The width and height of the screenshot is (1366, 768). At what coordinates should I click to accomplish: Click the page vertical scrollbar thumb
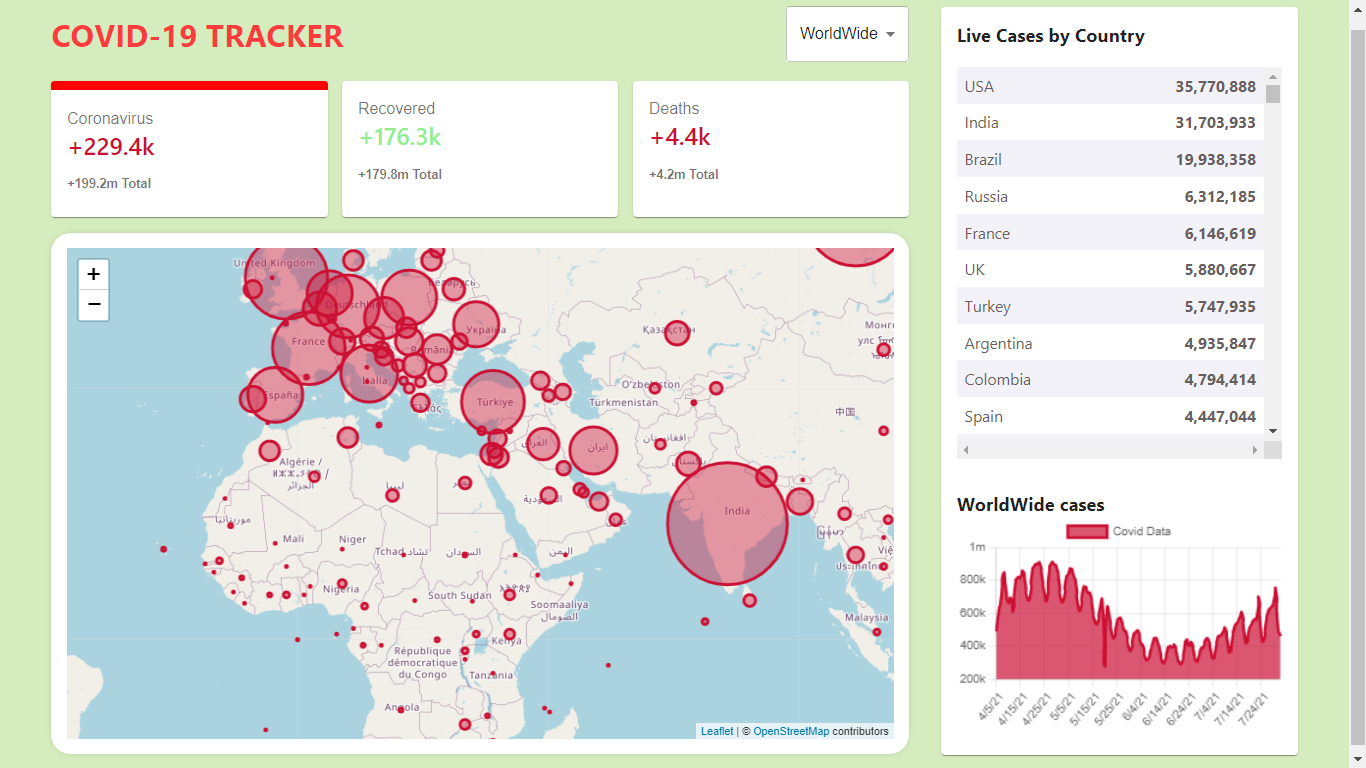pyautogui.click(x=1358, y=385)
